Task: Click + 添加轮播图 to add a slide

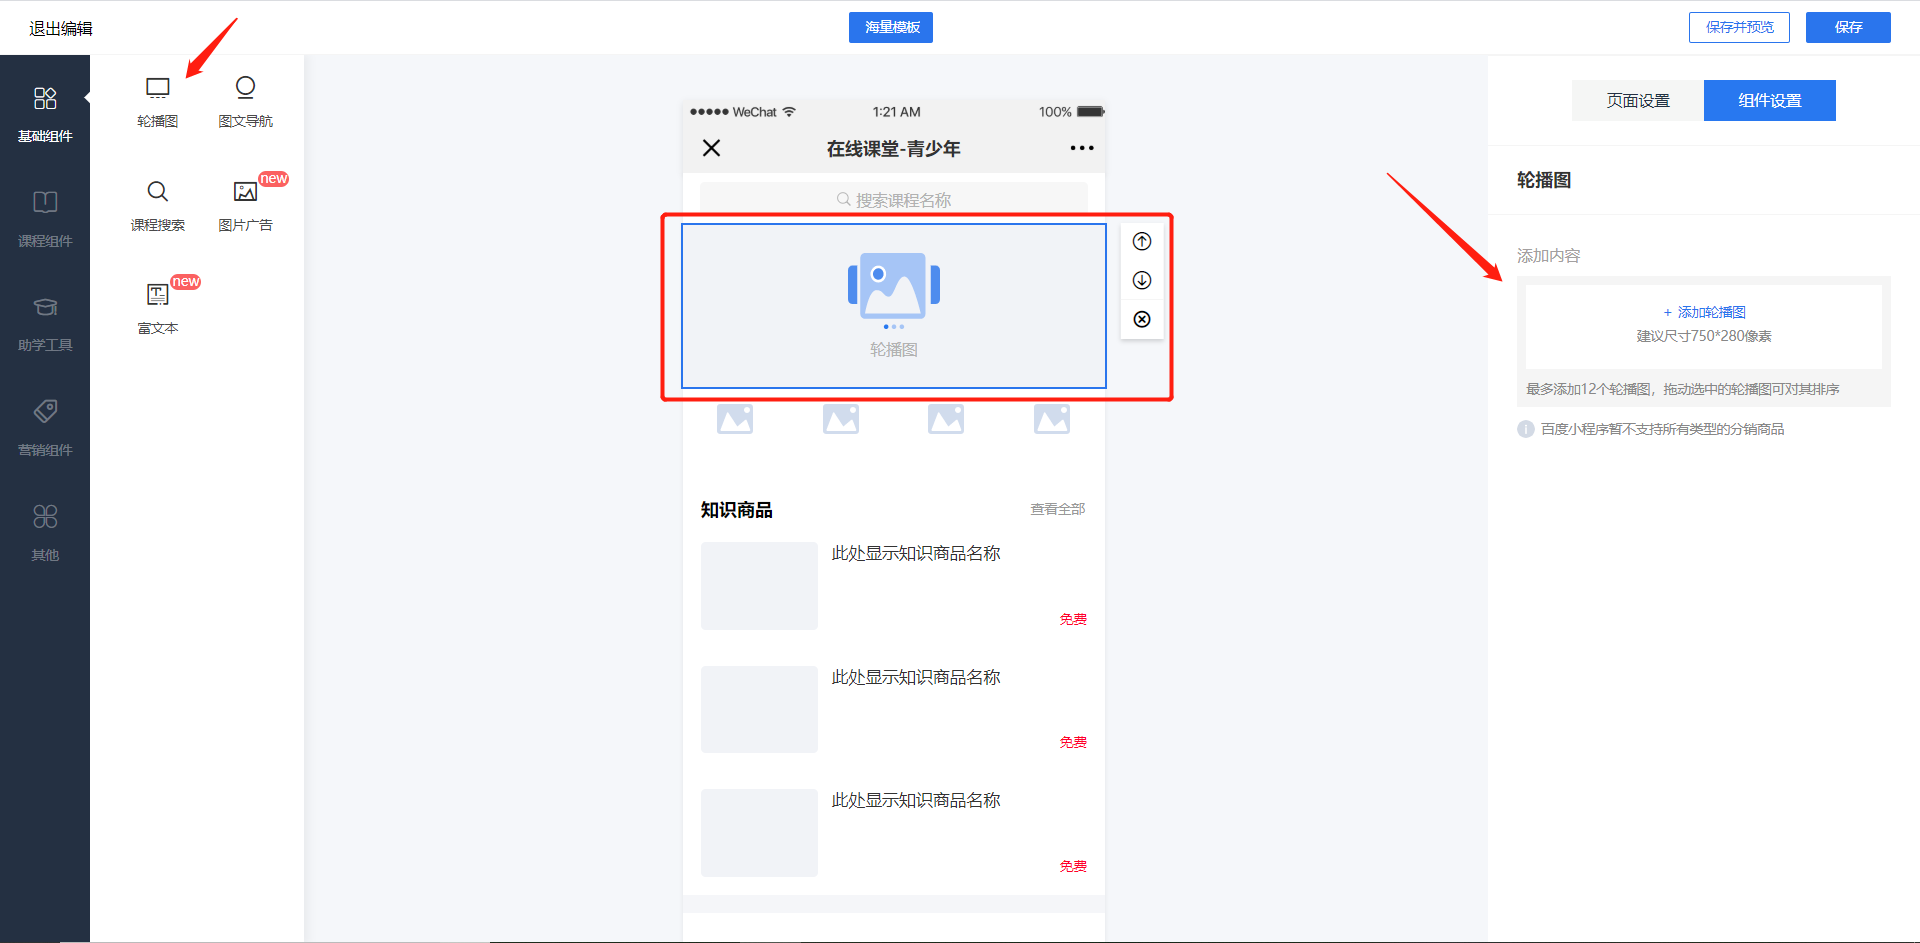Action: [1704, 312]
